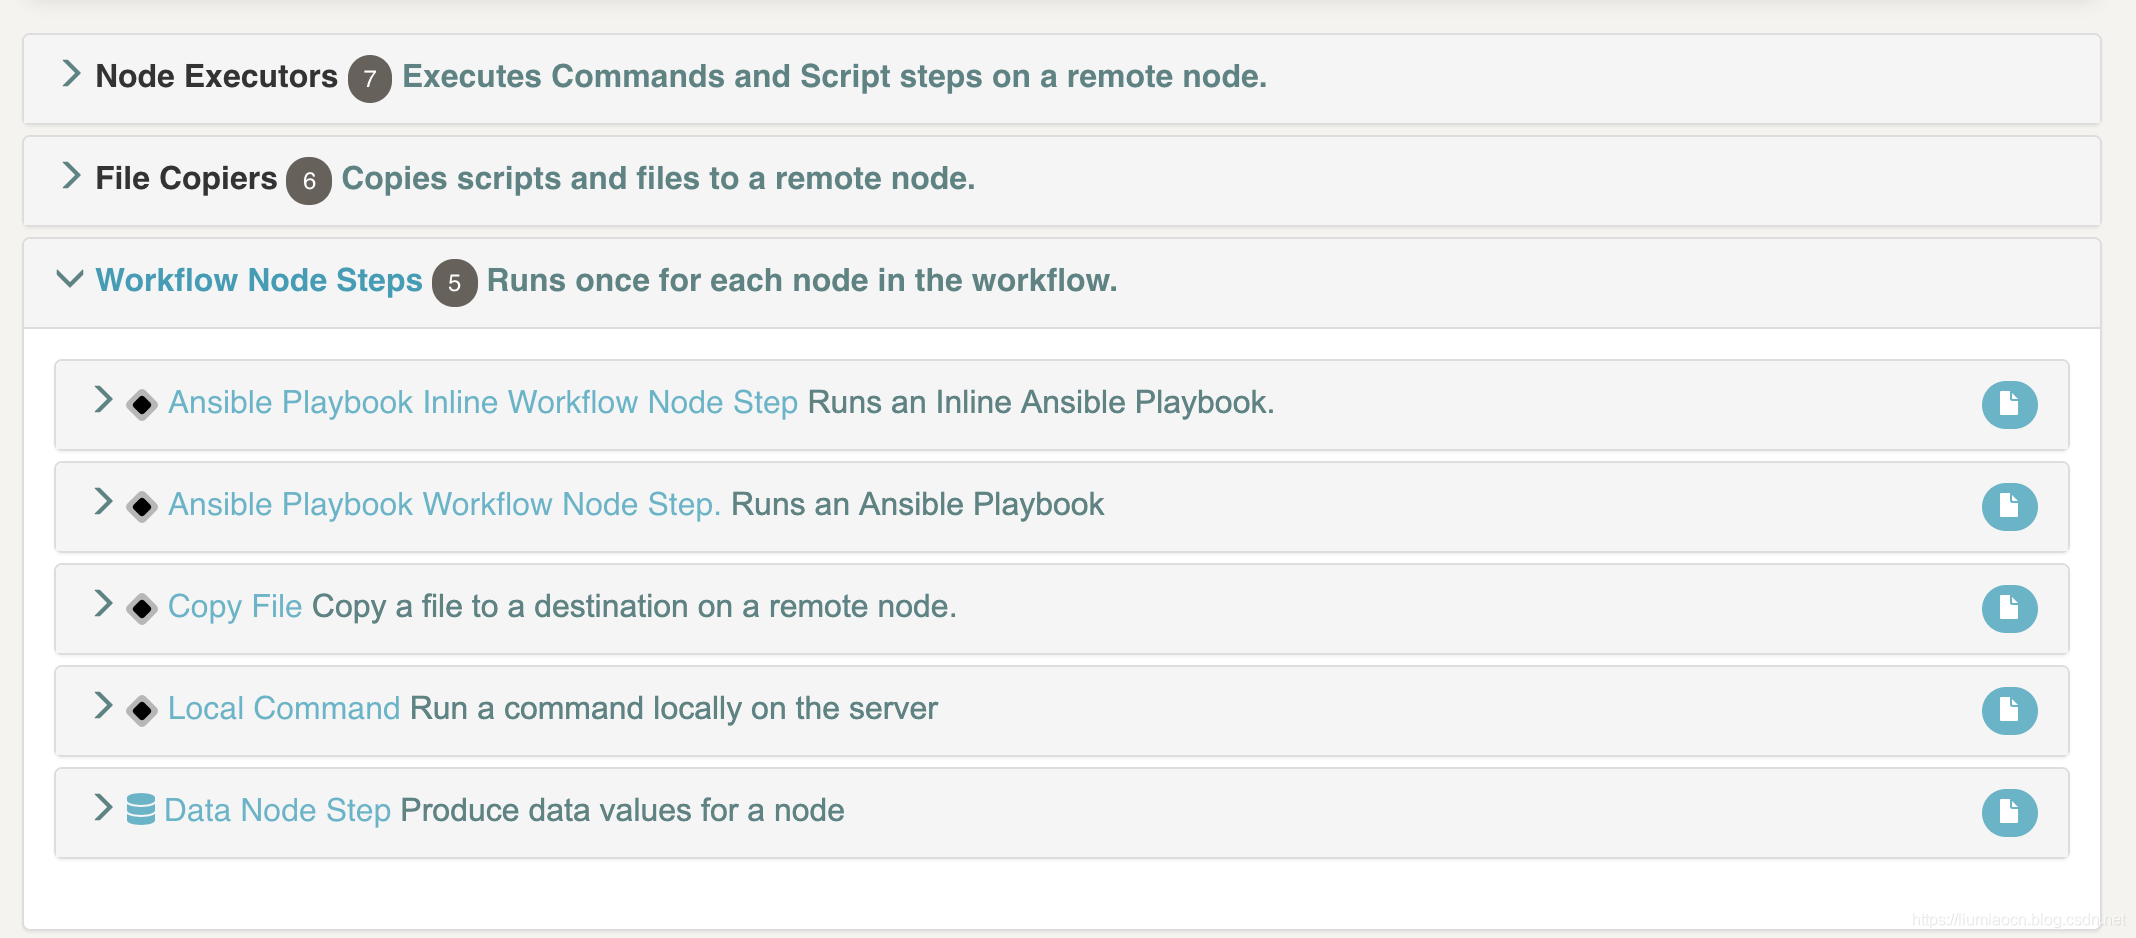Click database icon beside Data Node Step
The width and height of the screenshot is (2136, 938).
(141, 809)
